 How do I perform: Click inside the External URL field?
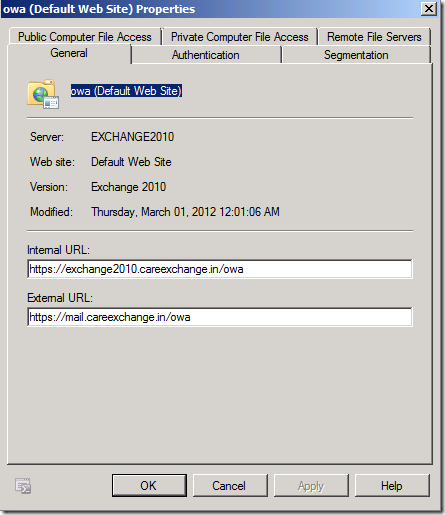pyautogui.click(x=220, y=317)
